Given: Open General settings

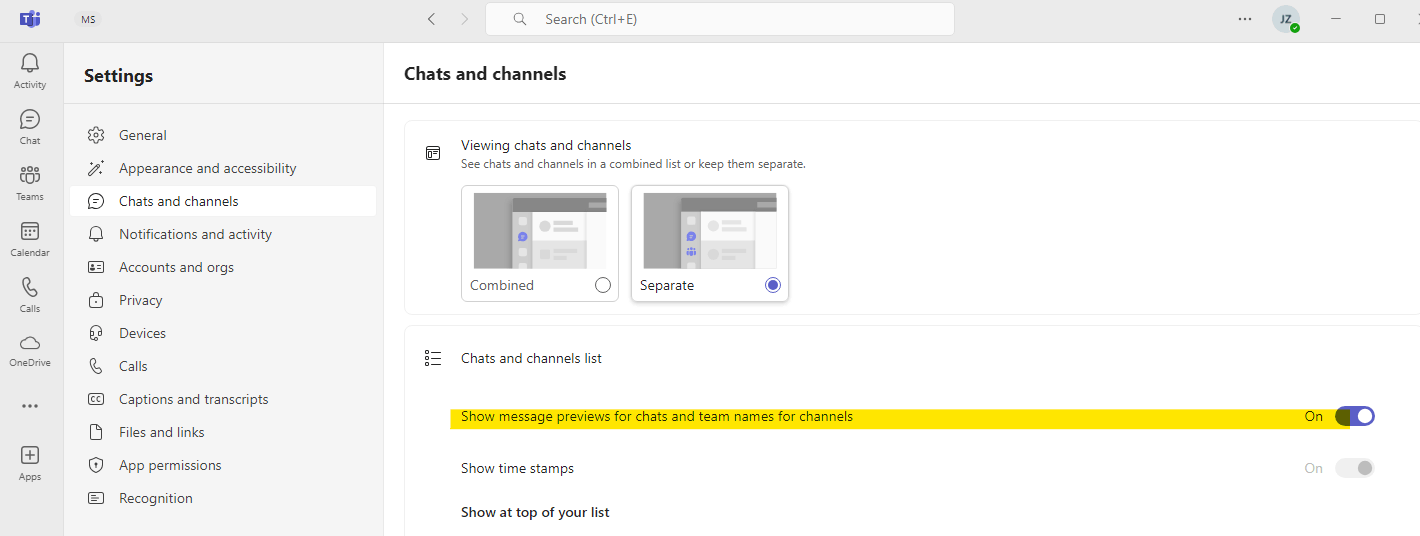Looking at the screenshot, I should tap(223, 135).
